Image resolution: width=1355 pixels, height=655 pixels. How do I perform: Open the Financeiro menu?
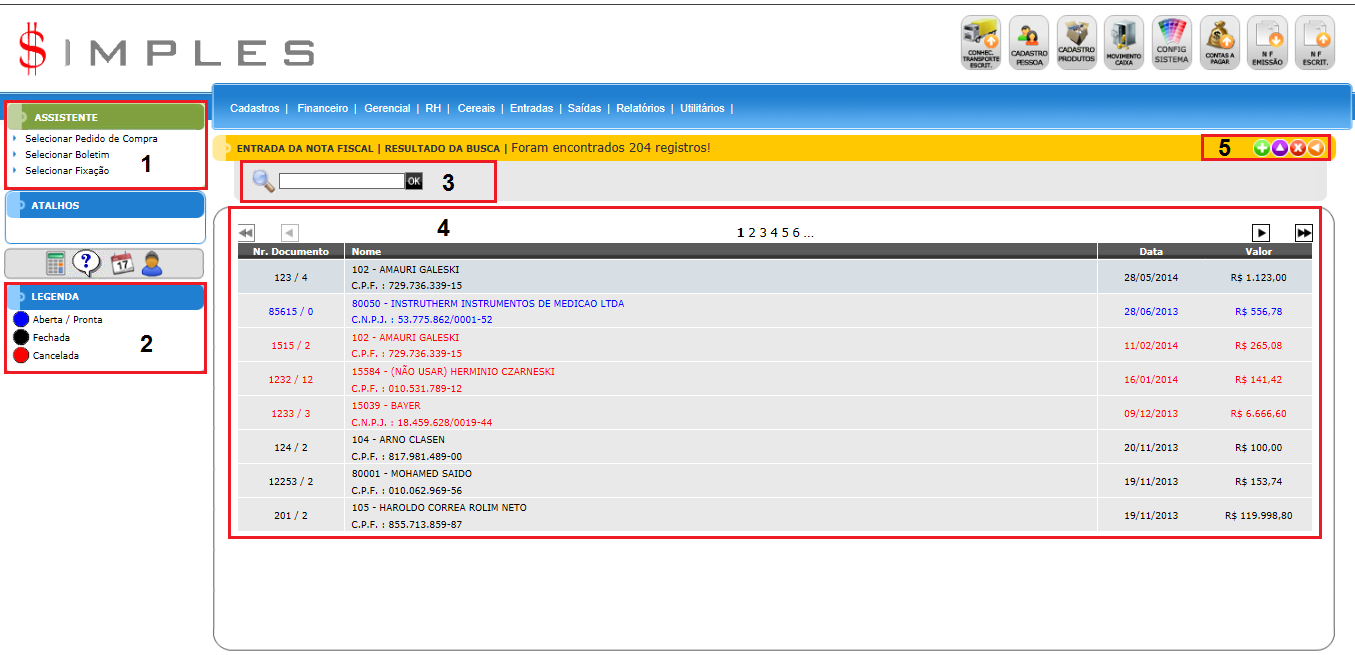(322, 108)
